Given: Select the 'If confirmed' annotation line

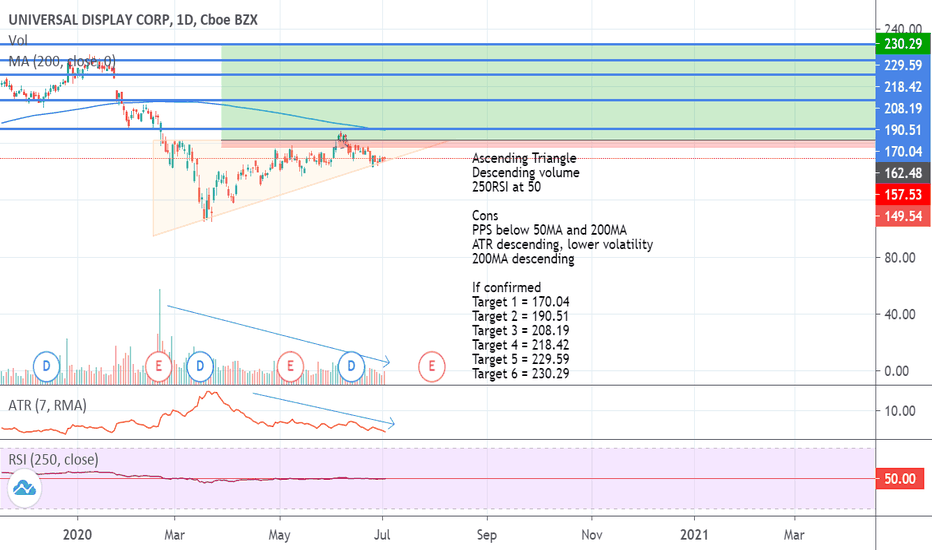Looking at the screenshot, I should point(506,287).
